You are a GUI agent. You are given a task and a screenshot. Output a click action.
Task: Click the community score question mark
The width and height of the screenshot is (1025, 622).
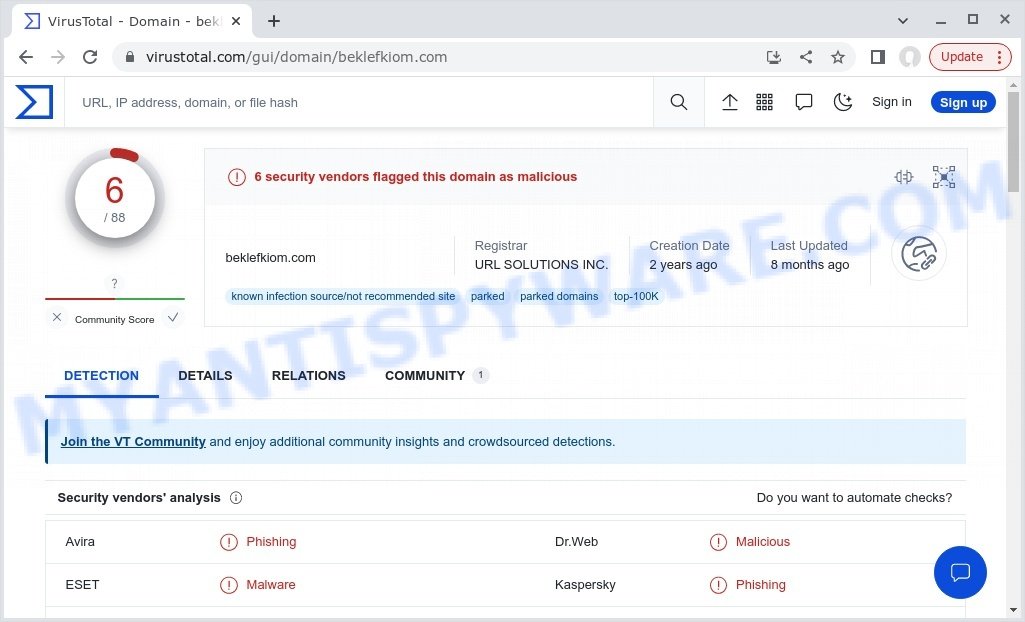coord(114,283)
